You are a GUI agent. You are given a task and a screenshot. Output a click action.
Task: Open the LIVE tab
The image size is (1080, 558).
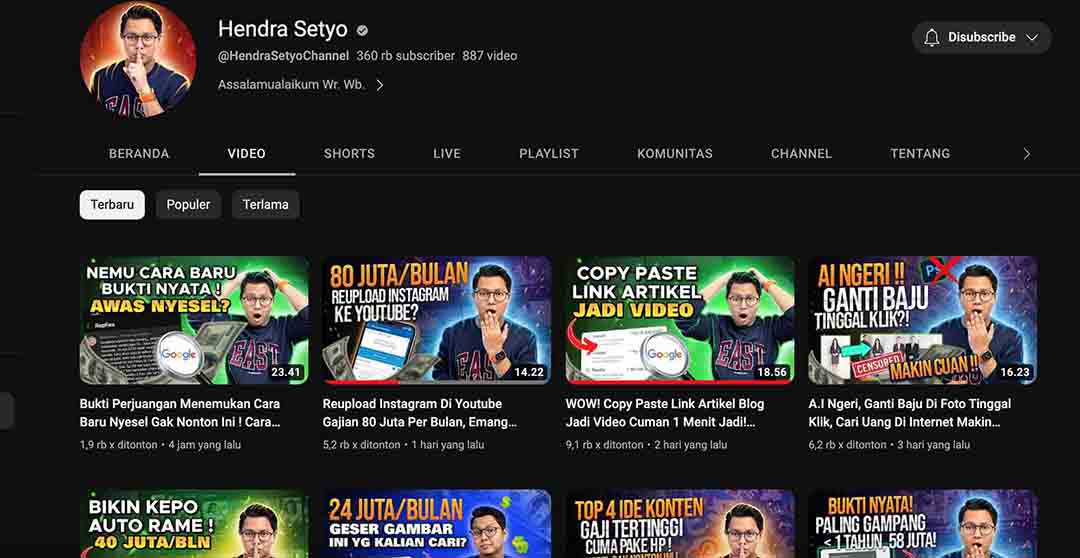[447, 154]
